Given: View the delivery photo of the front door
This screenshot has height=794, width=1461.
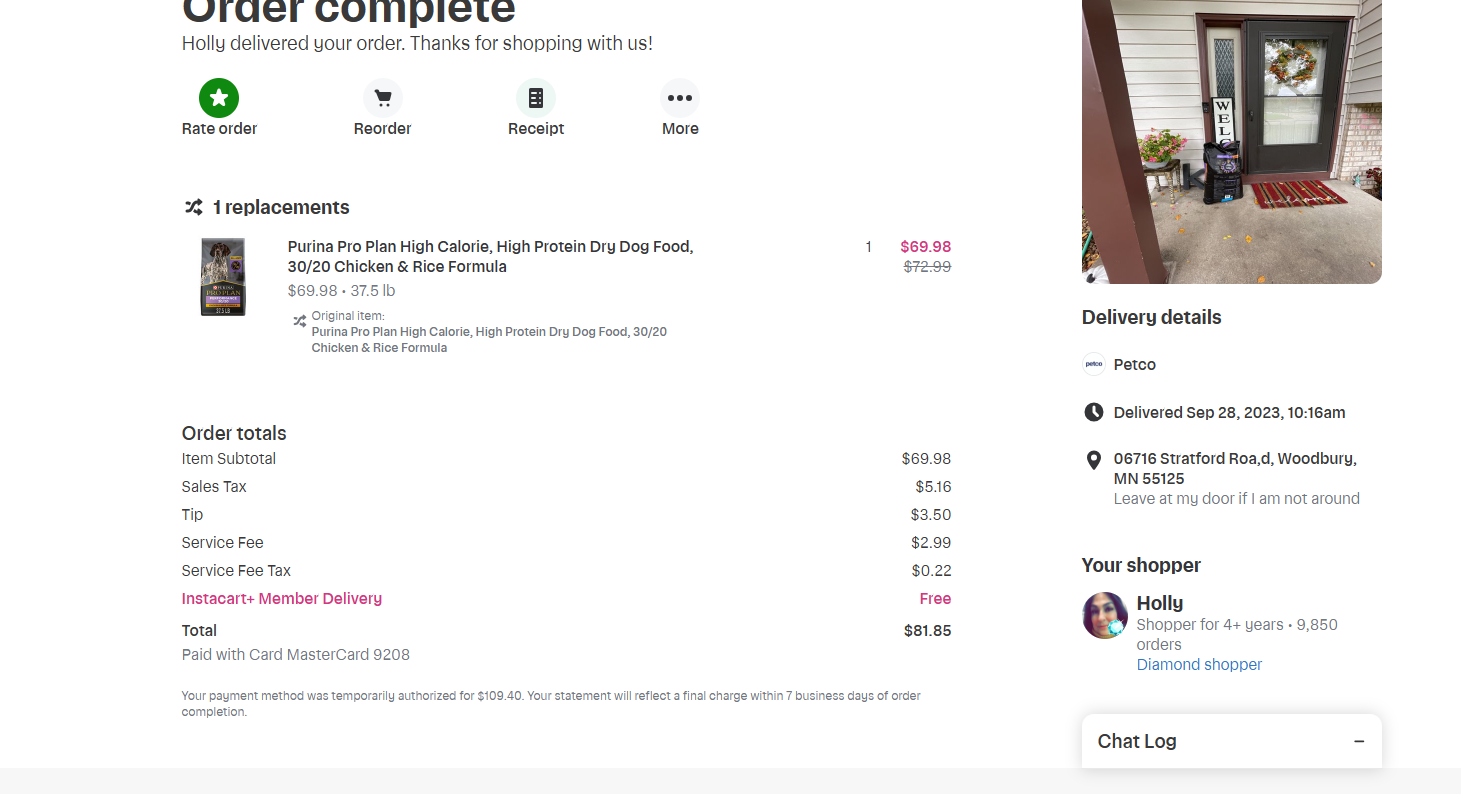Looking at the screenshot, I should click(1232, 142).
